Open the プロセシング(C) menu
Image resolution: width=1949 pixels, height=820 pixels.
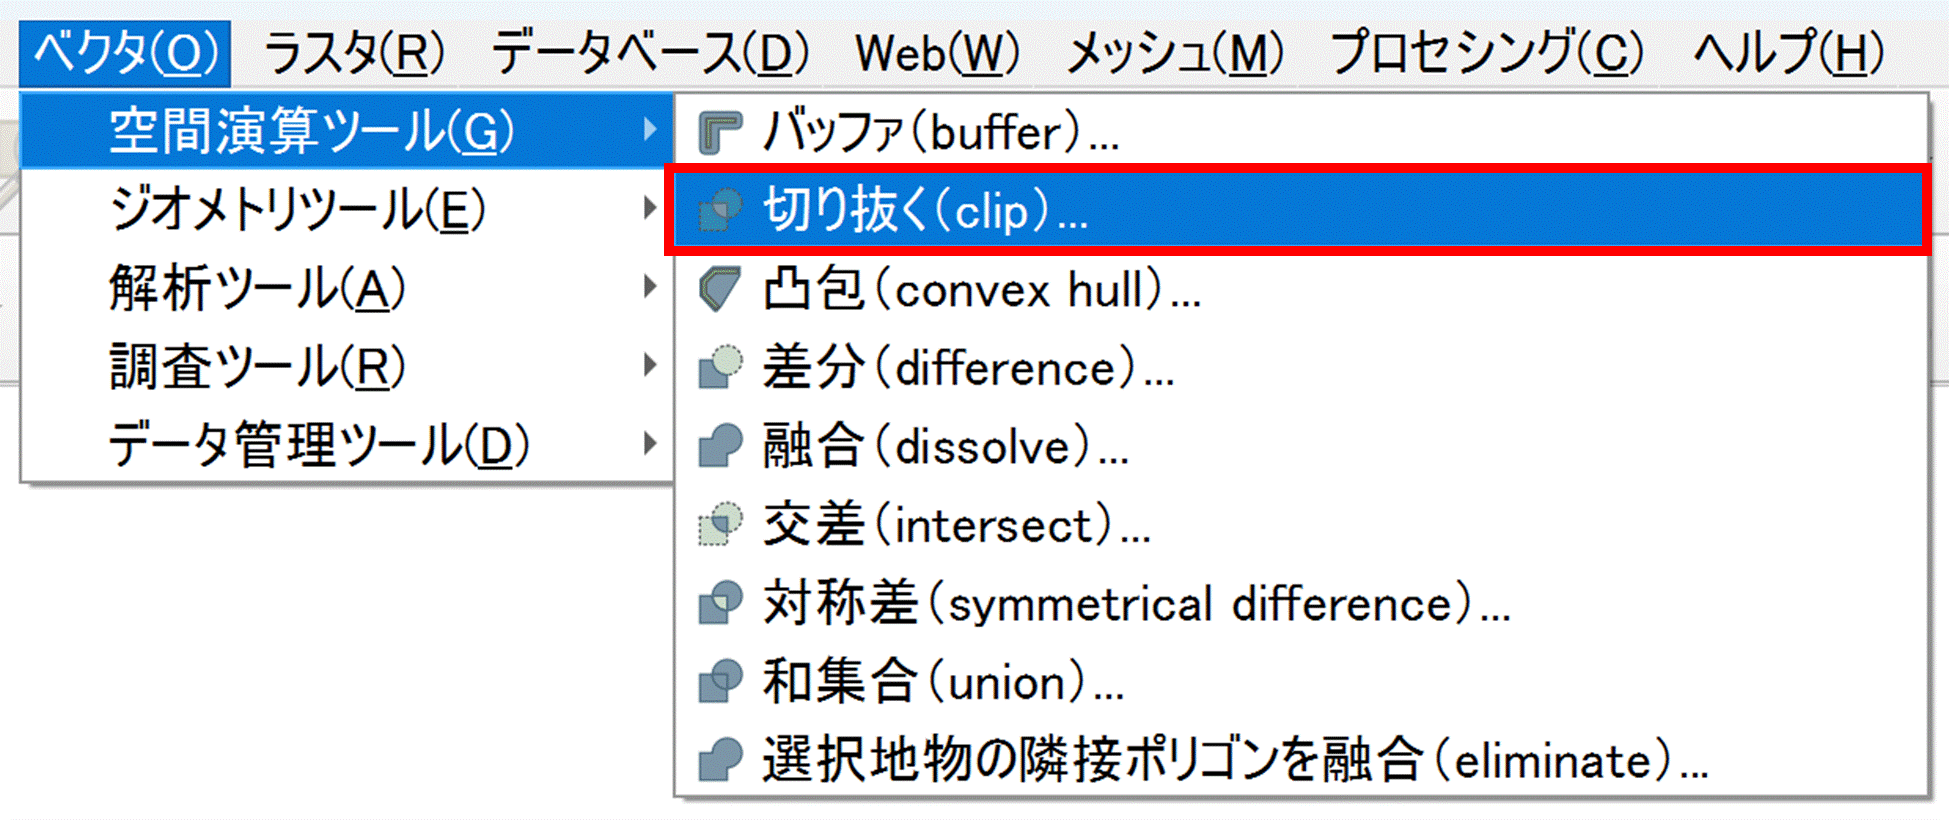[x=1486, y=52]
